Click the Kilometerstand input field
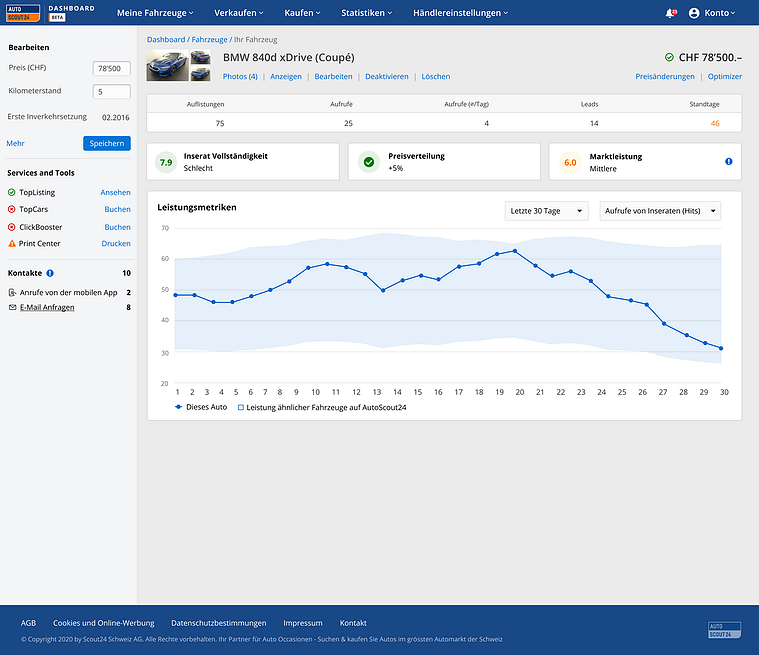This screenshot has height=655, width=759. (x=112, y=91)
